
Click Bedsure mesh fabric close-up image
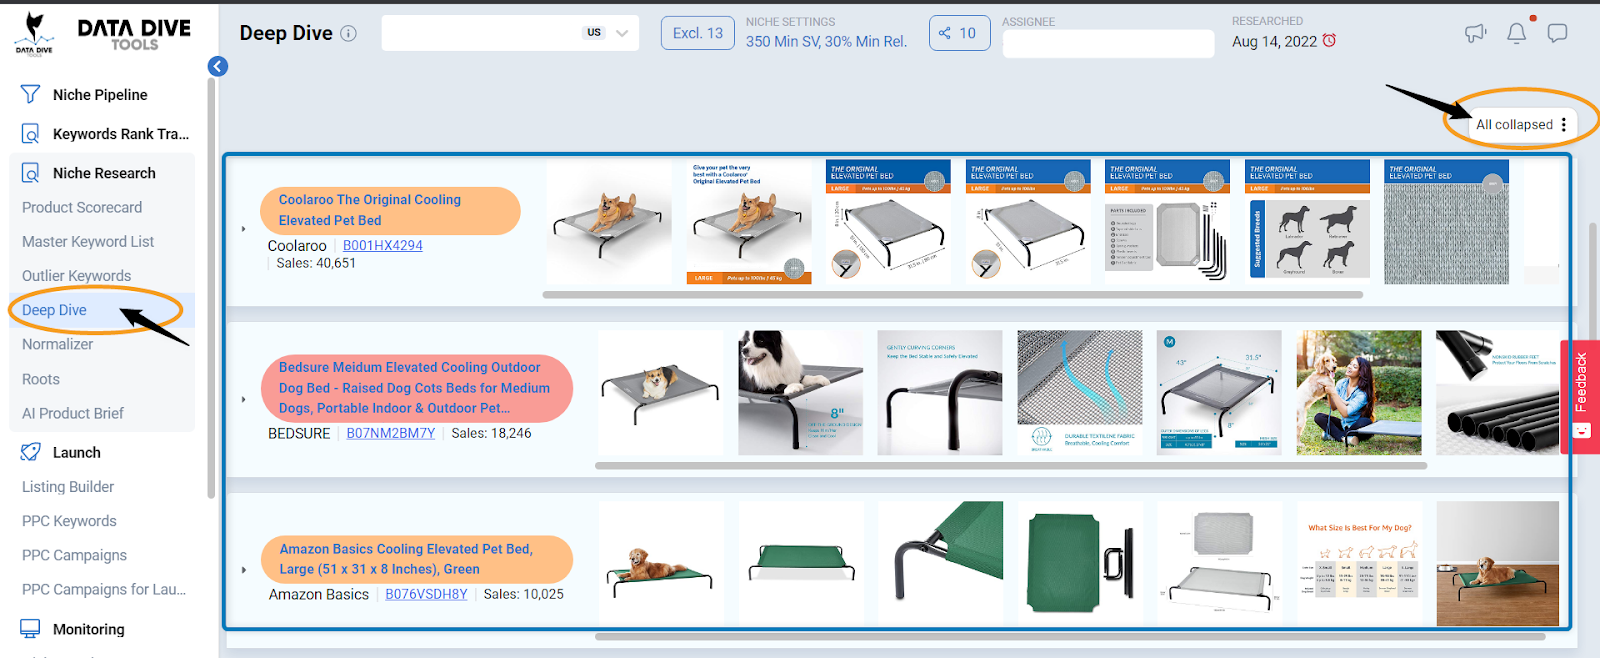pyautogui.click(x=1079, y=393)
